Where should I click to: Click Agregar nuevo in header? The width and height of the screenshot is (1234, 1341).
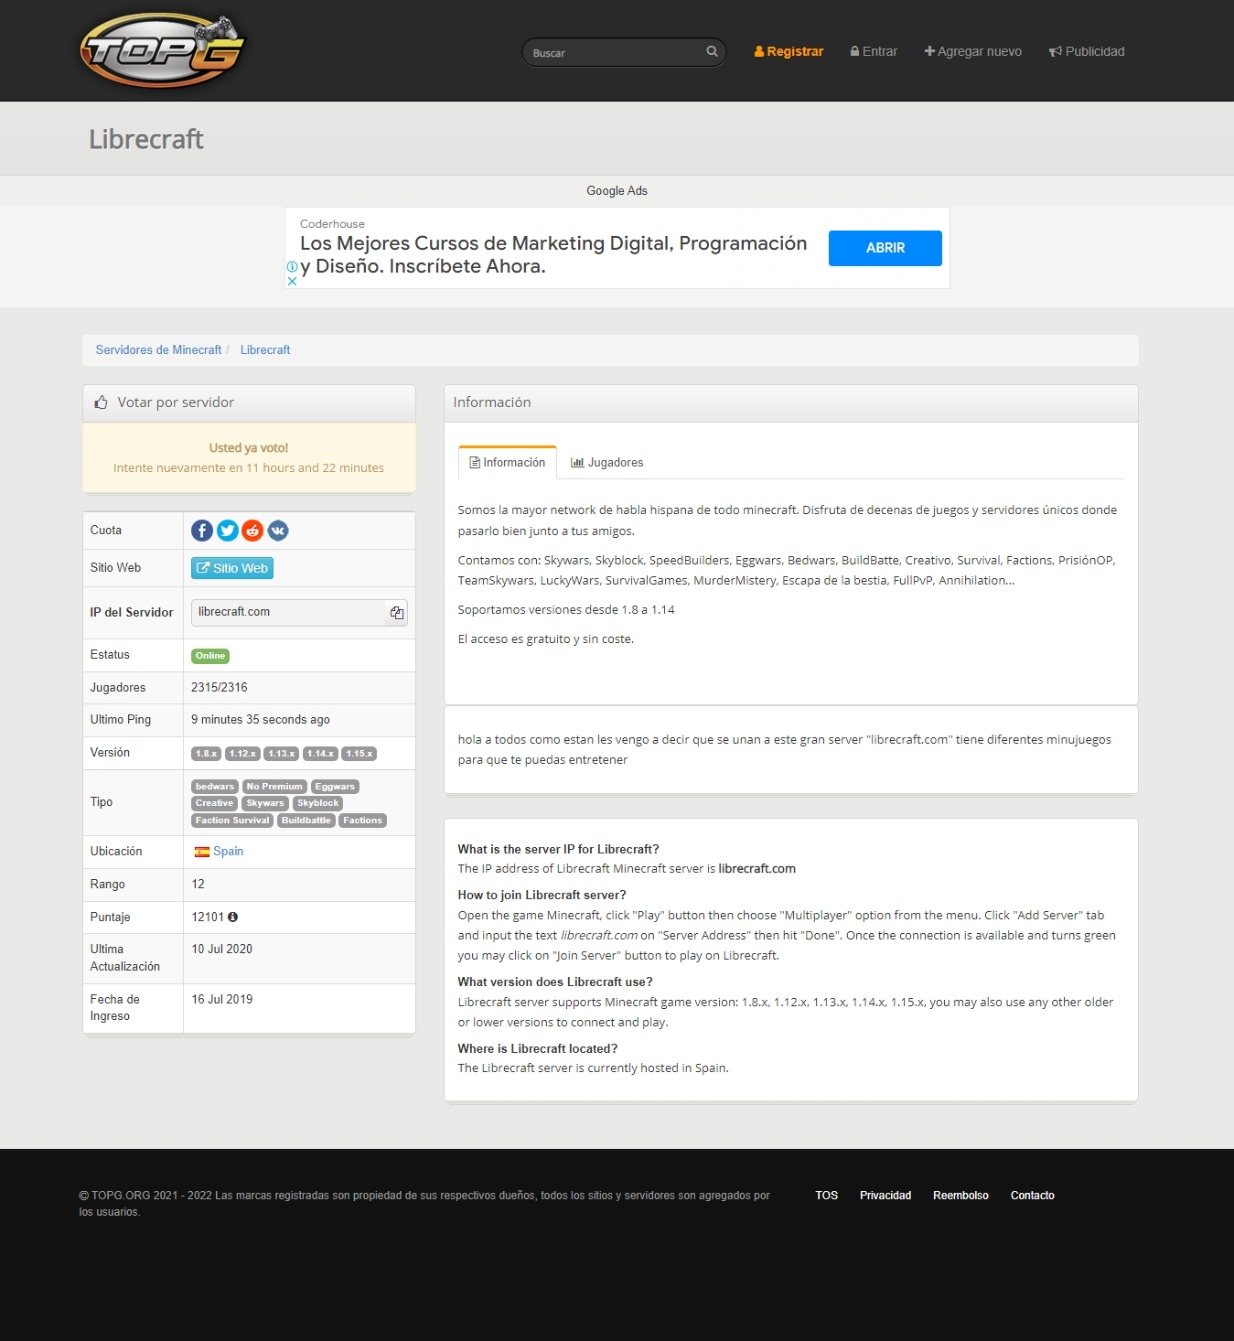pyautogui.click(x=973, y=52)
